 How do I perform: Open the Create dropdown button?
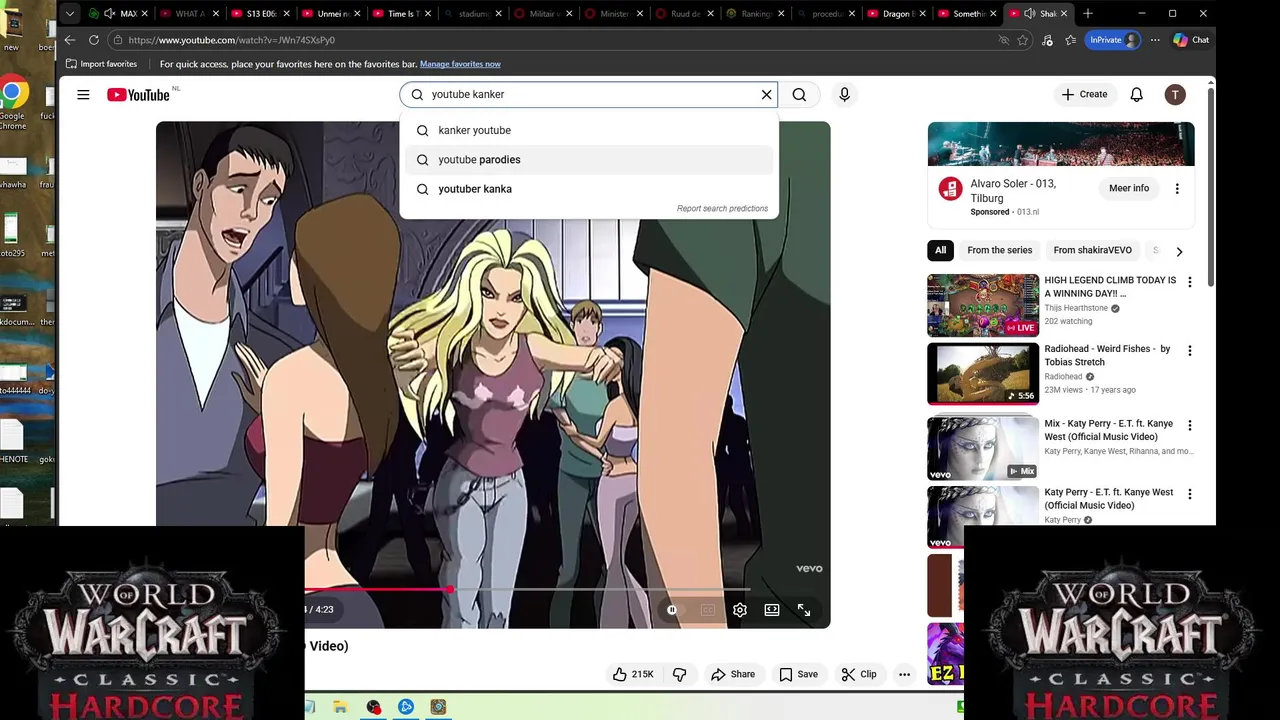[x=1085, y=95]
